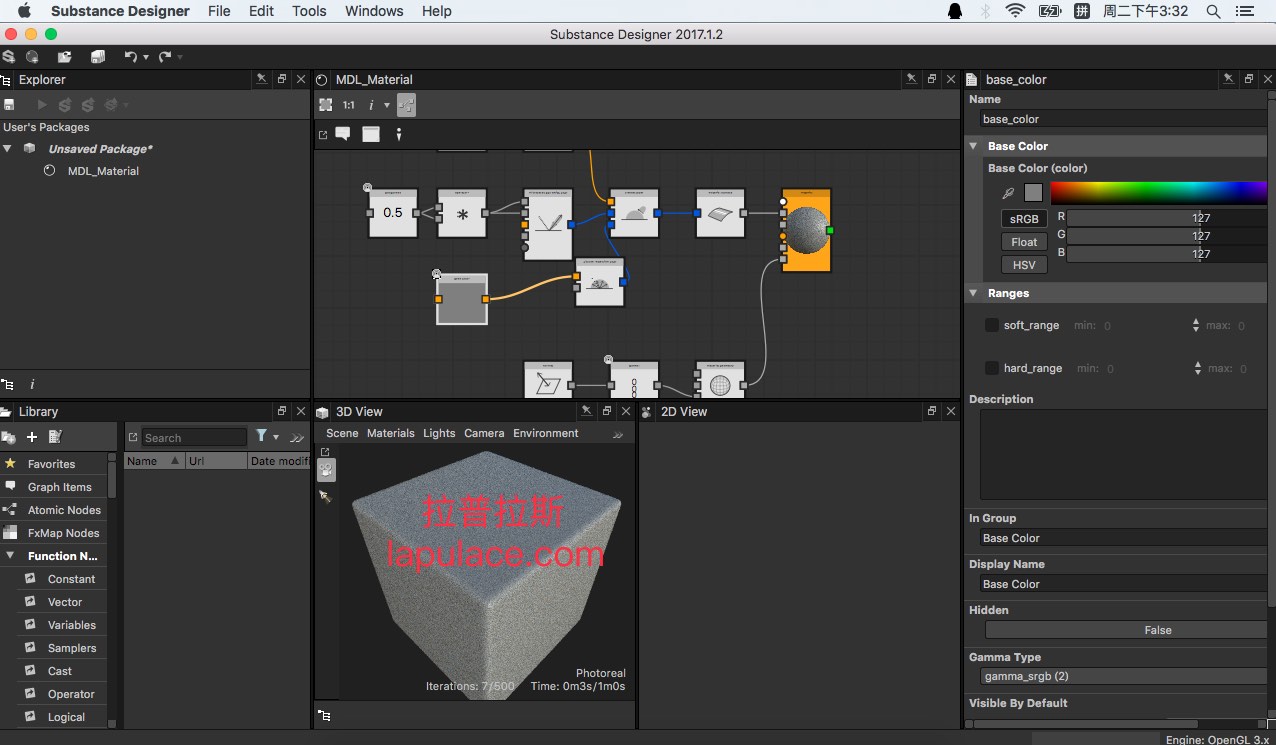This screenshot has height=745, width=1276.
Task: Click the graph info 'i' icon
Action: click(372, 104)
